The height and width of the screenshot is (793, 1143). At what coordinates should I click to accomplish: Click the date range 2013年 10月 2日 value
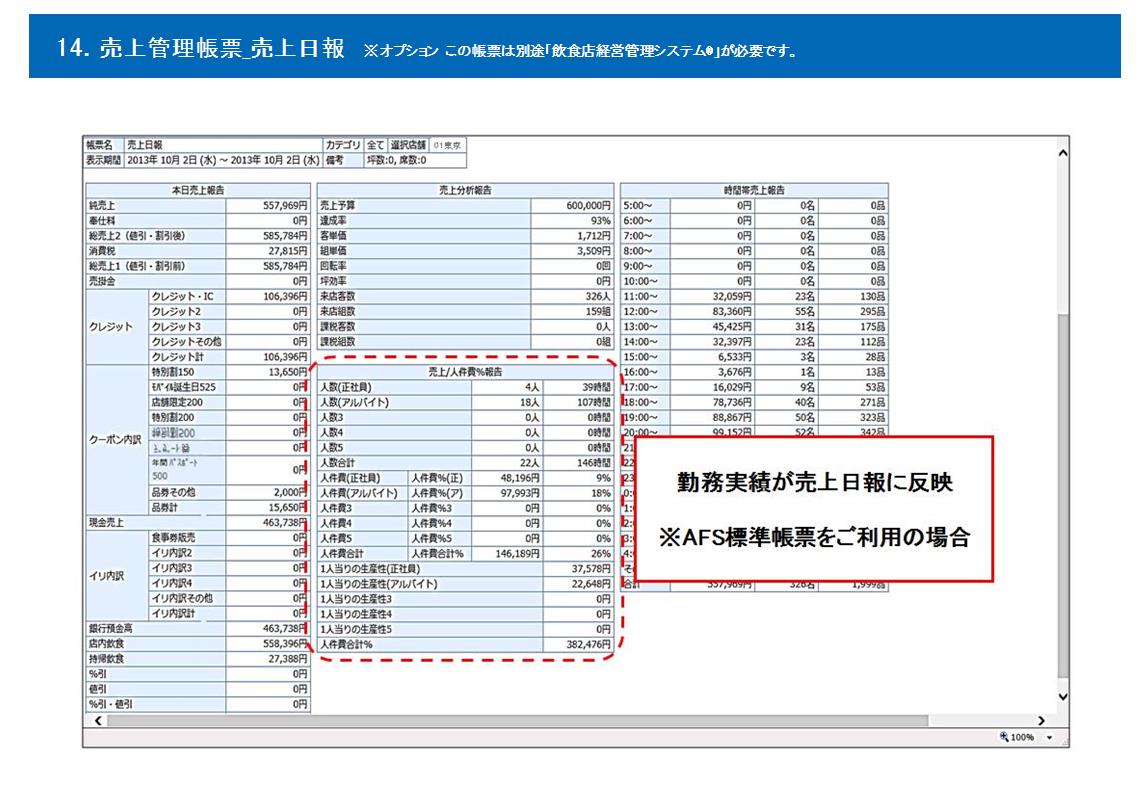tap(223, 160)
